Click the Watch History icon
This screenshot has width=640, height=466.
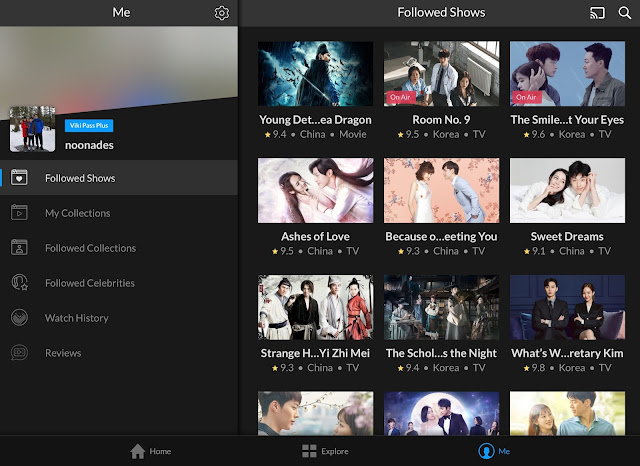click(x=19, y=317)
